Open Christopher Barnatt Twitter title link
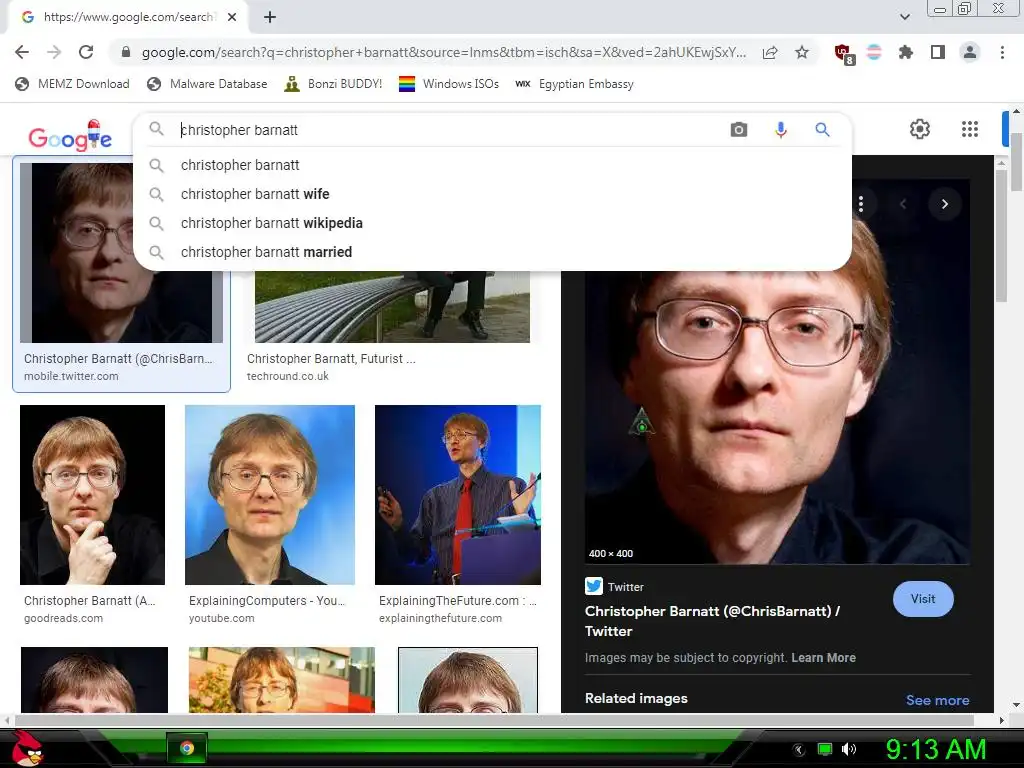The height and width of the screenshot is (768, 1024). [x=712, y=621]
